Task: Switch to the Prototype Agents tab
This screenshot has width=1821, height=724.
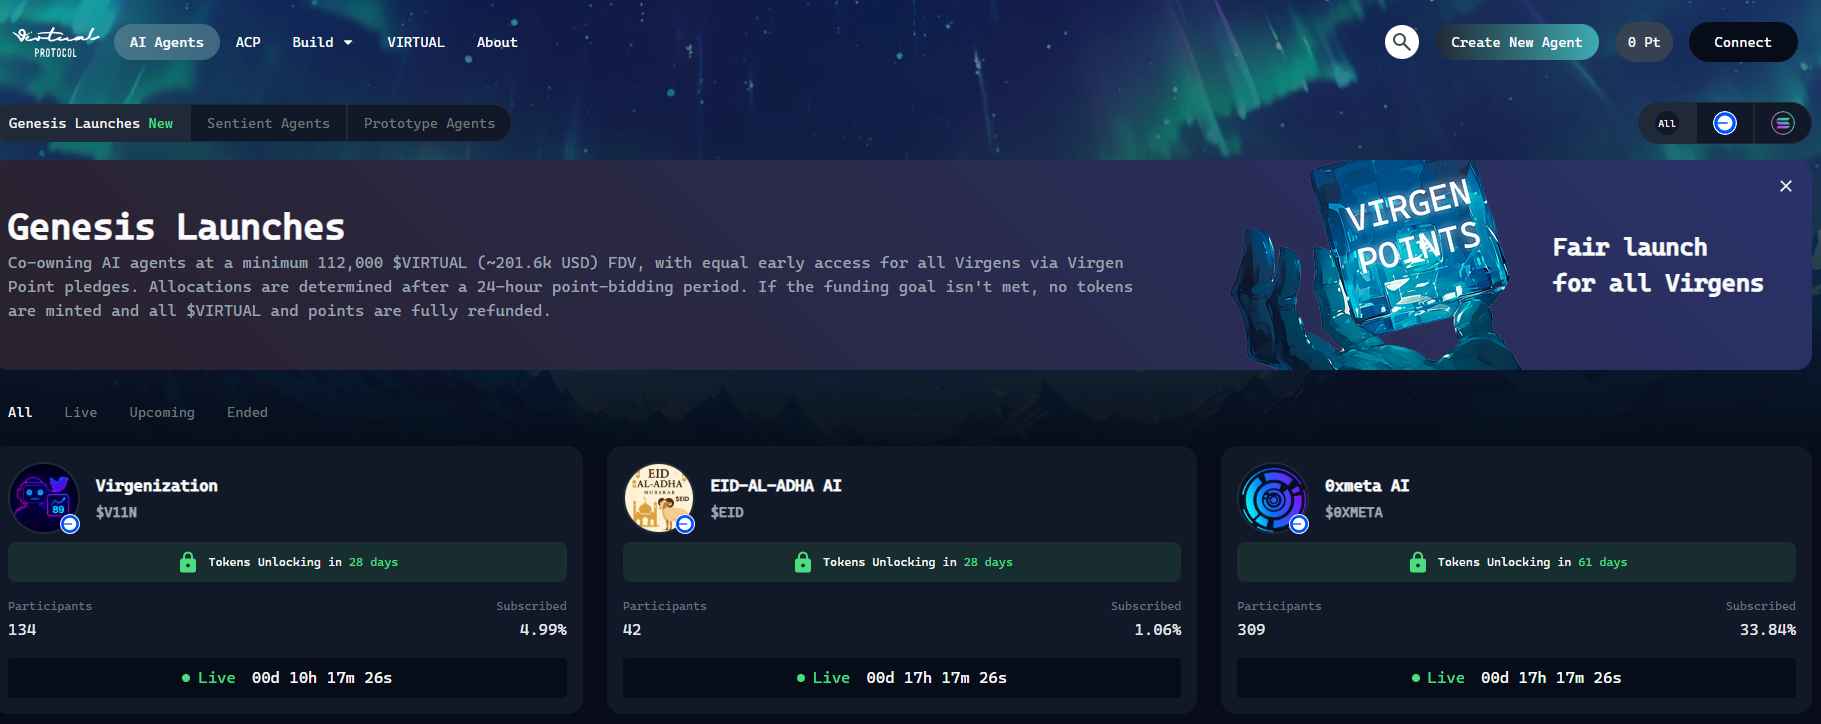Action: [429, 123]
